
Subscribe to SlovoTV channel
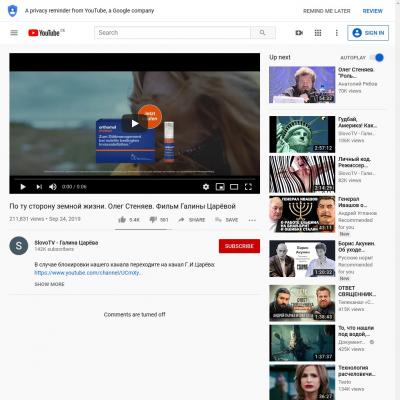[x=239, y=246]
